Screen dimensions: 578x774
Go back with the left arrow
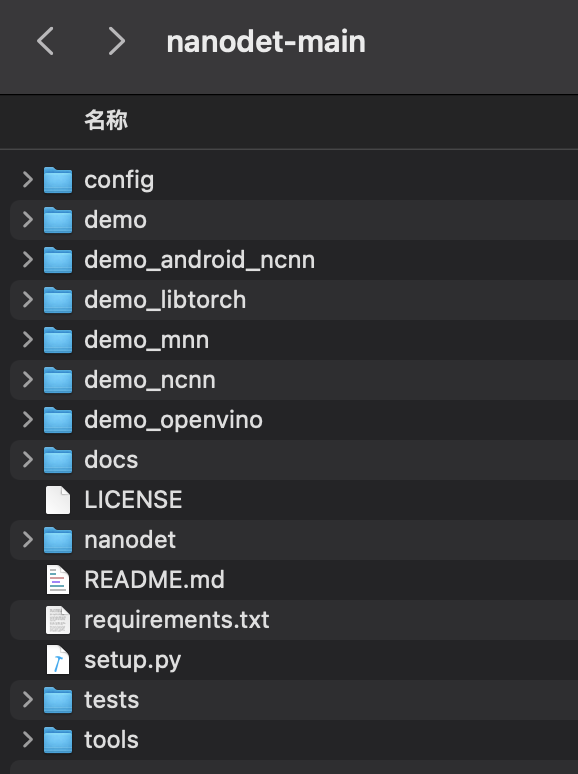[x=45, y=41]
